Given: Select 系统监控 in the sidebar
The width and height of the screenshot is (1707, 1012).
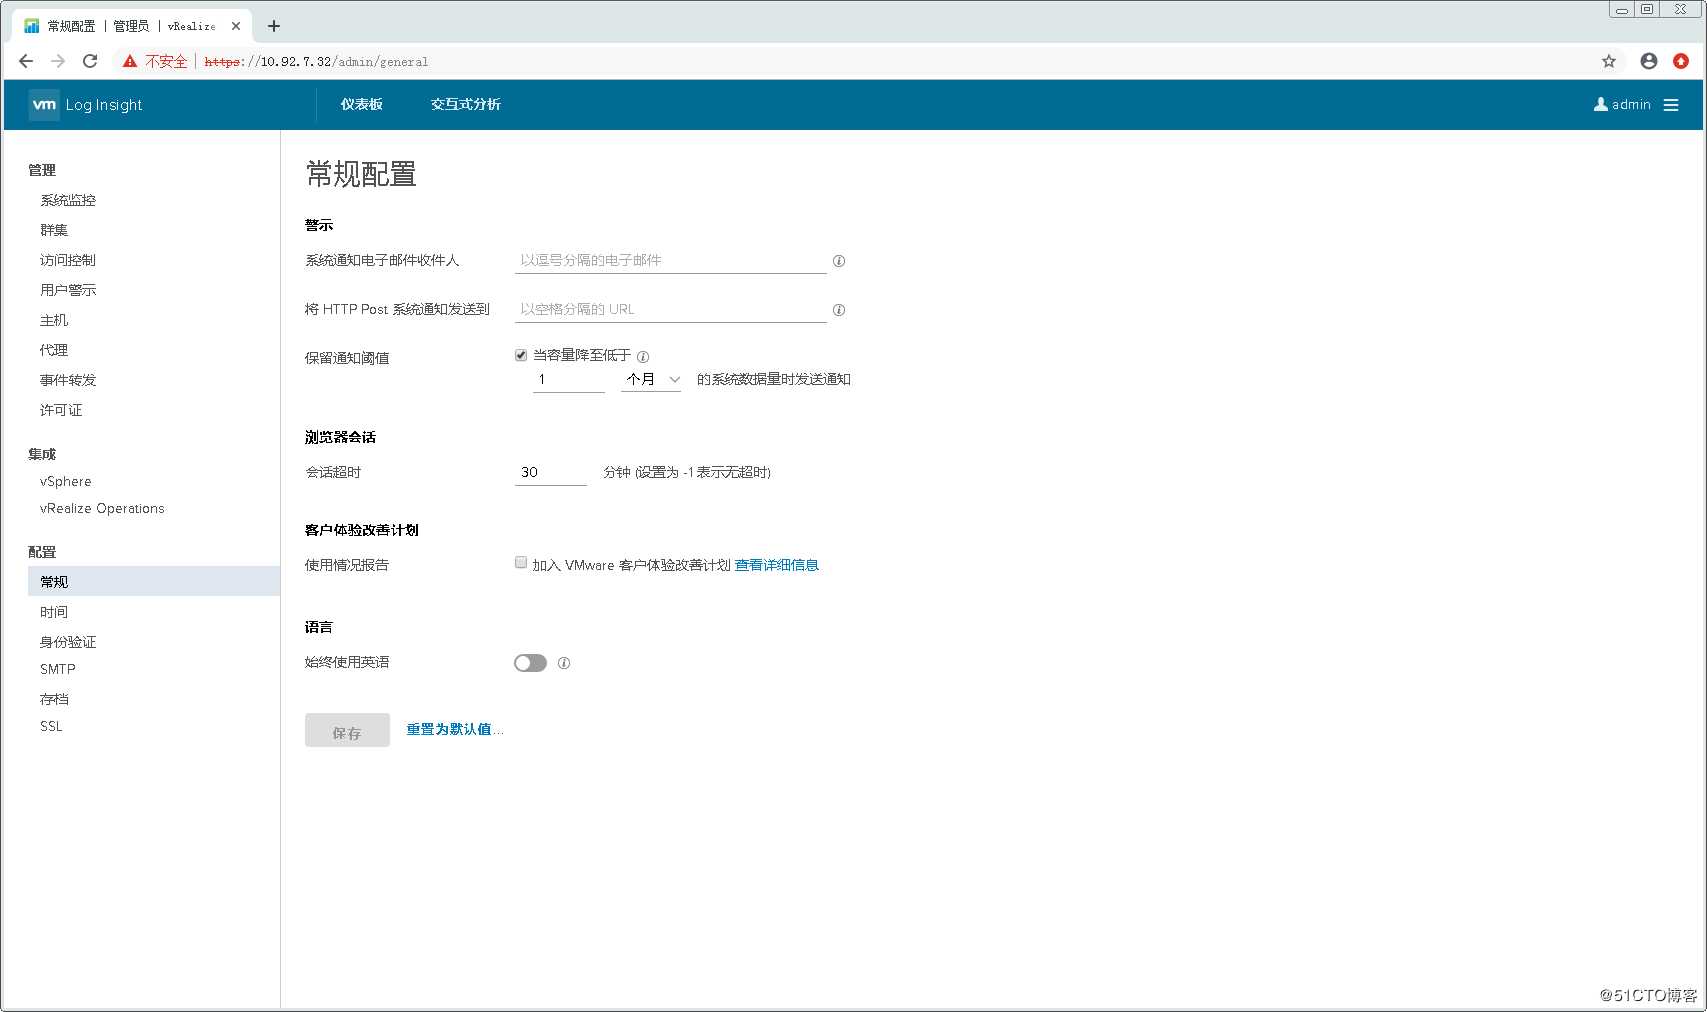Looking at the screenshot, I should coord(68,200).
